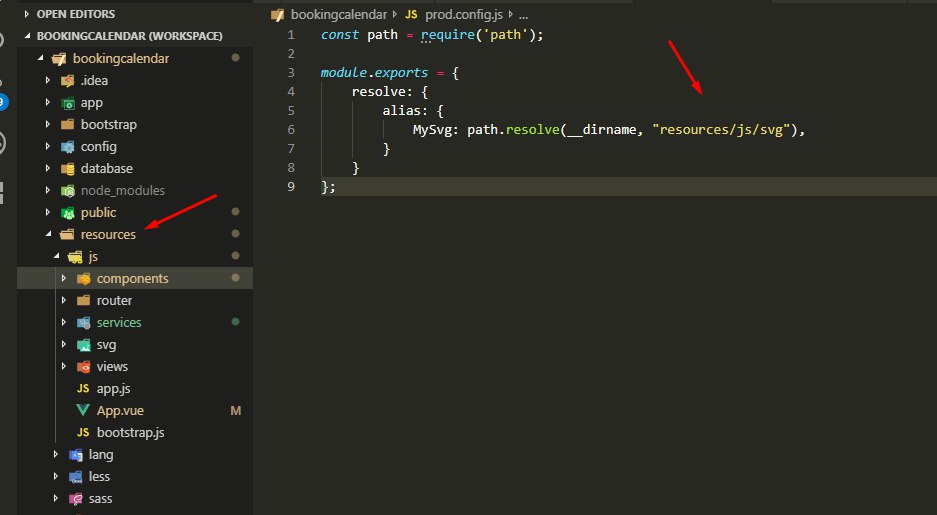This screenshot has width=937, height=515.
Task: Click line number 6 in gutter
Action: tap(291, 130)
